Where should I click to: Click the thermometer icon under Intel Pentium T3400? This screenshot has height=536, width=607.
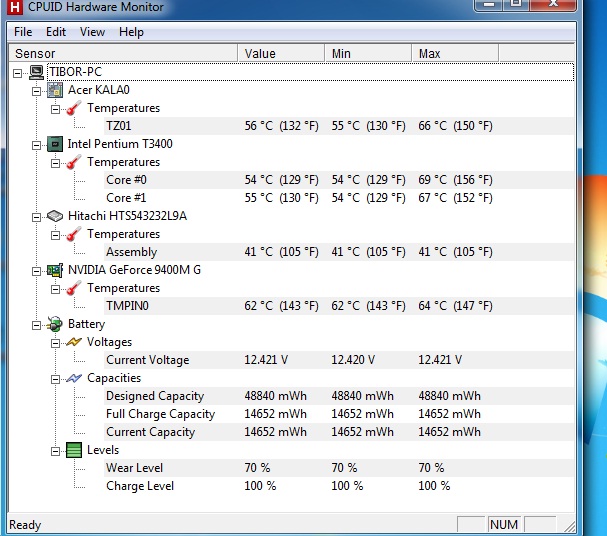pos(74,163)
